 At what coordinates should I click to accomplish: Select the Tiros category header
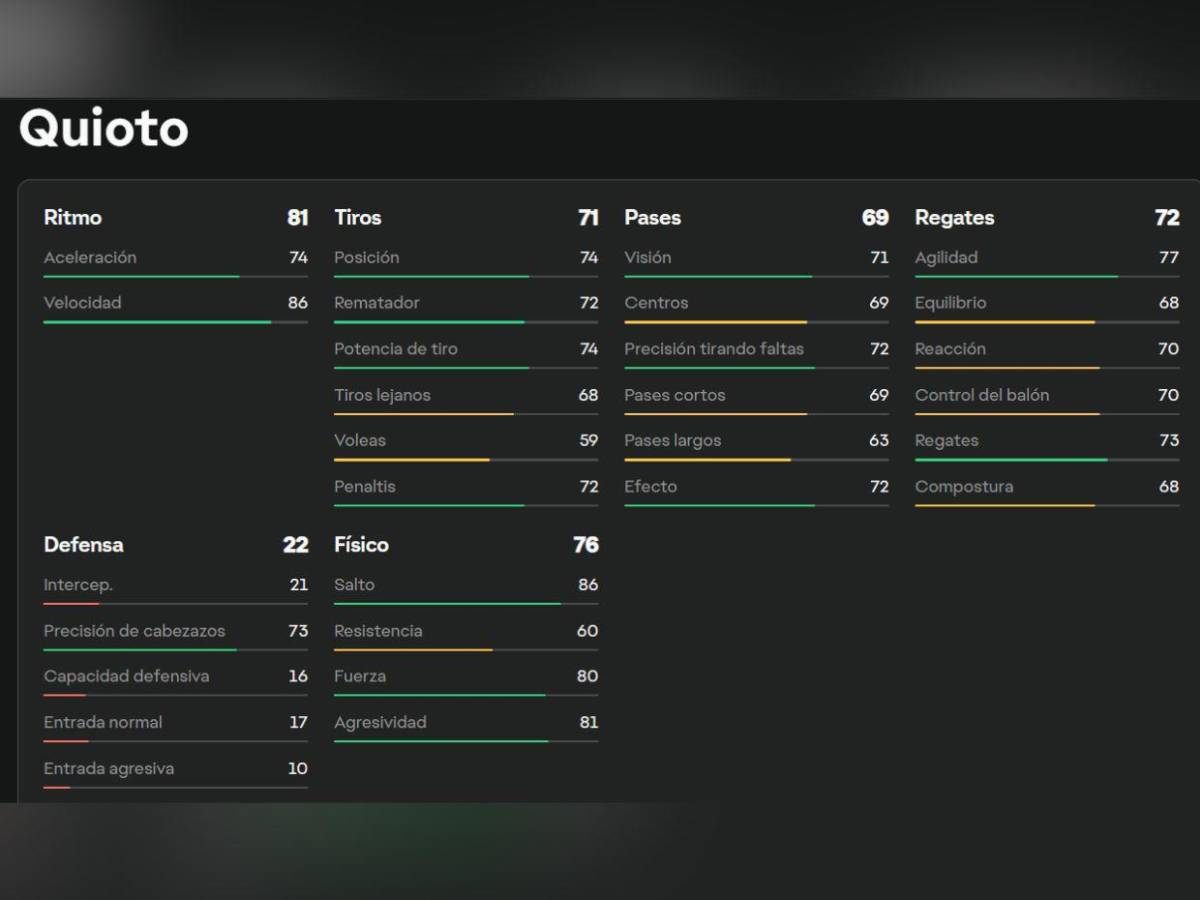click(x=357, y=217)
